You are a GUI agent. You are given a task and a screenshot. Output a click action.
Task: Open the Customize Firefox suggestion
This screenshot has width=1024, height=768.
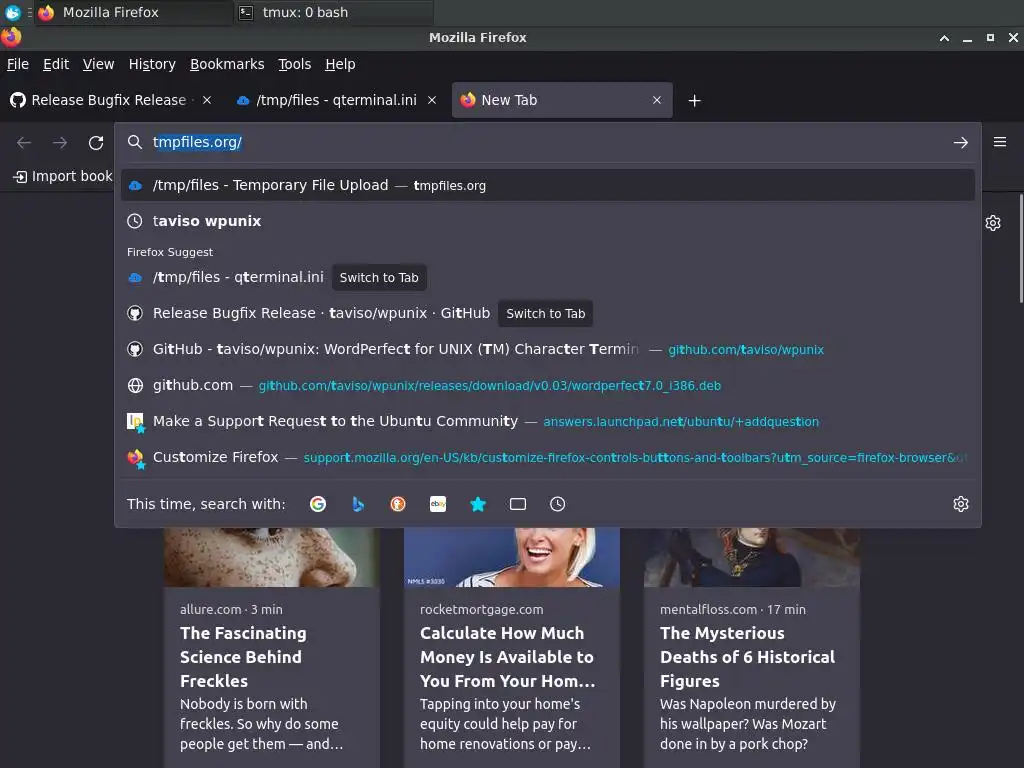click(x=547, y=457)
